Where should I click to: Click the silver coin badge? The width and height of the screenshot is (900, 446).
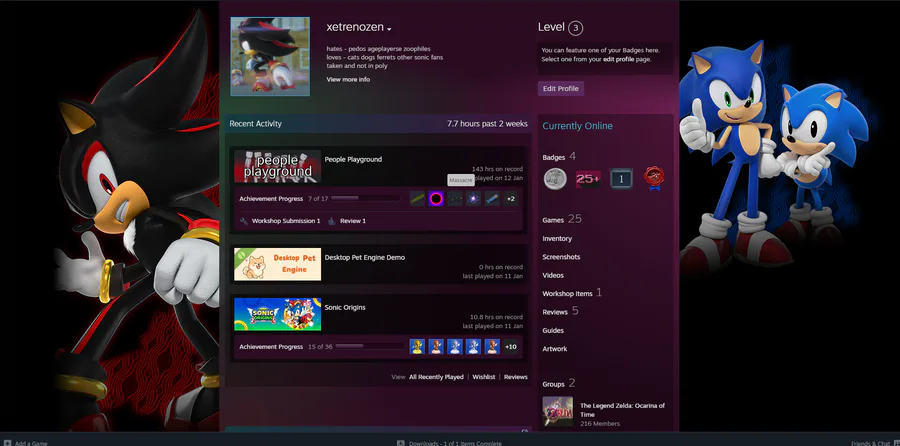coord(555,179)
